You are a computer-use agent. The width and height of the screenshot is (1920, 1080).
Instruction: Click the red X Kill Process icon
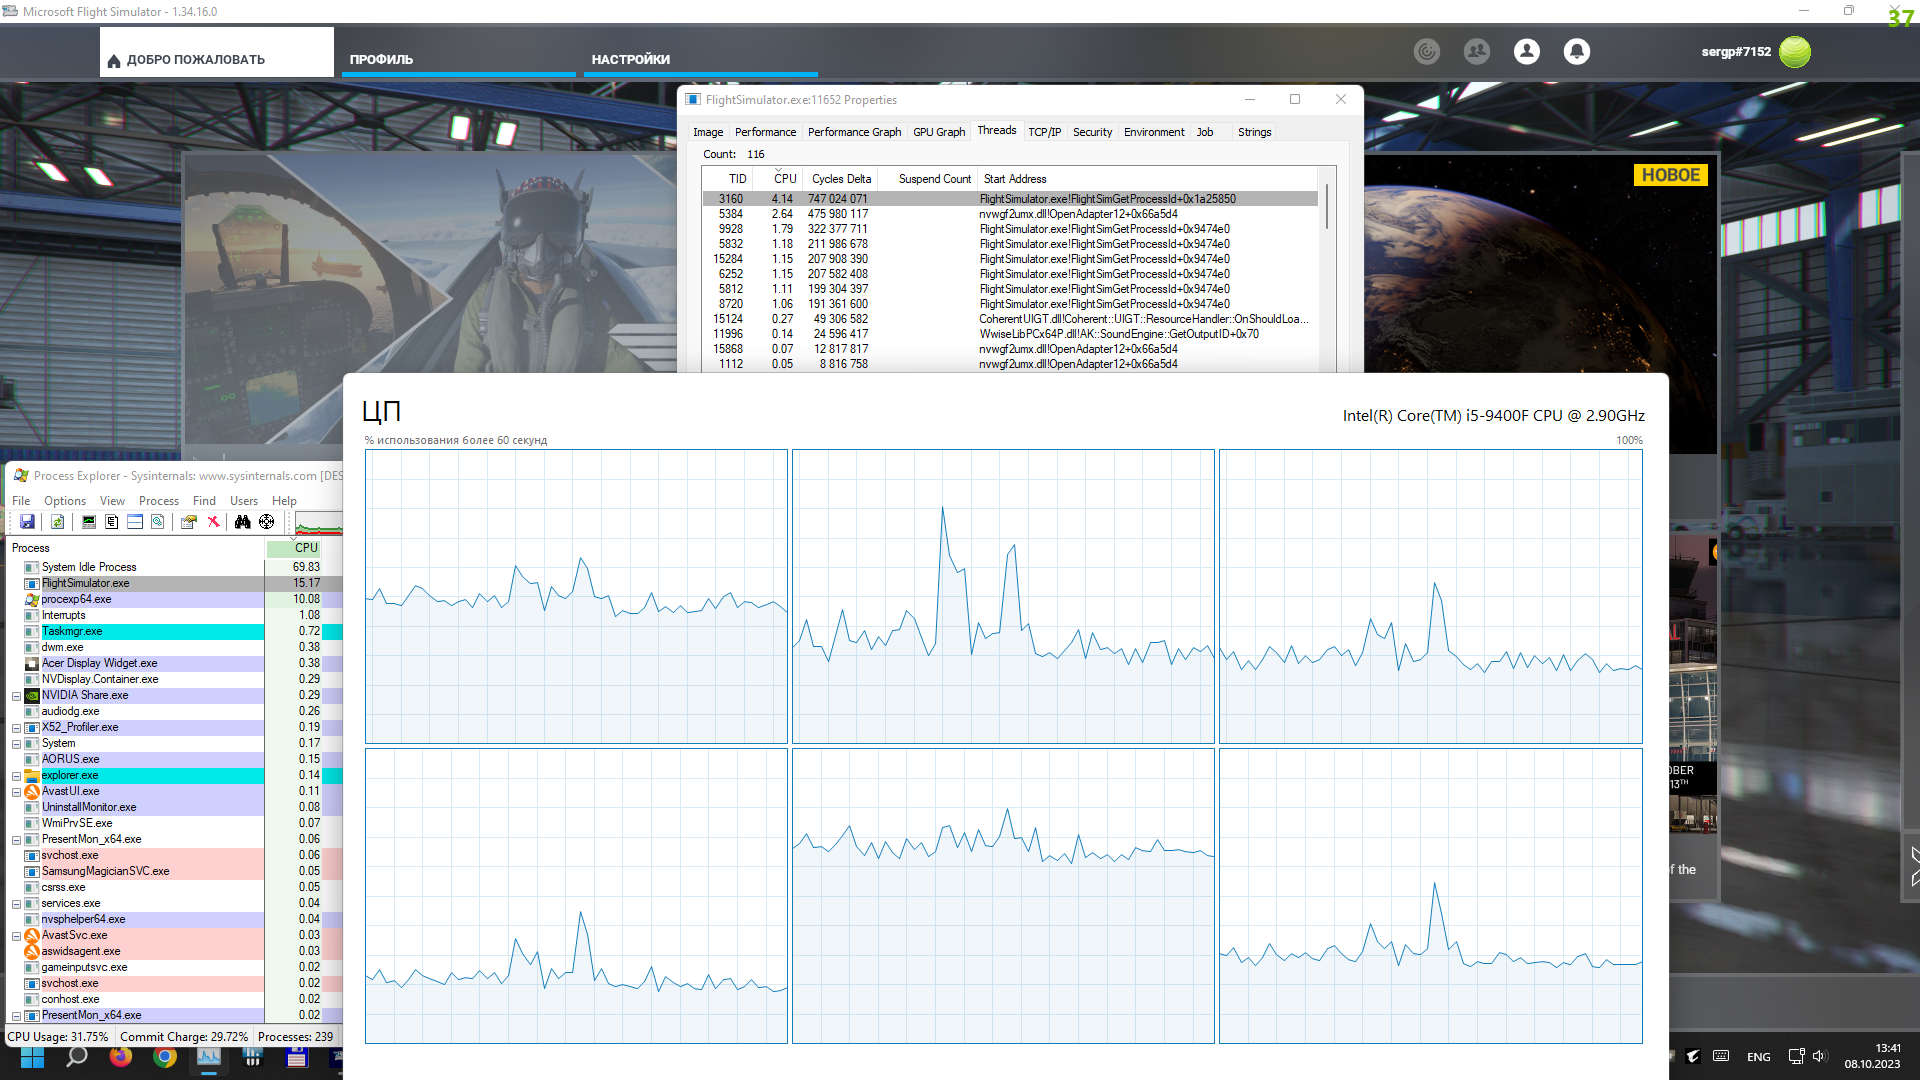tap(213, 522)
